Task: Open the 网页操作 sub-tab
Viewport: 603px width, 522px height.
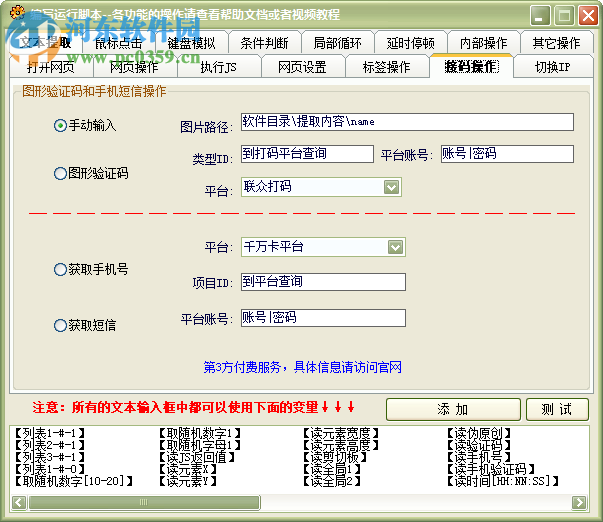Action: 134,67
